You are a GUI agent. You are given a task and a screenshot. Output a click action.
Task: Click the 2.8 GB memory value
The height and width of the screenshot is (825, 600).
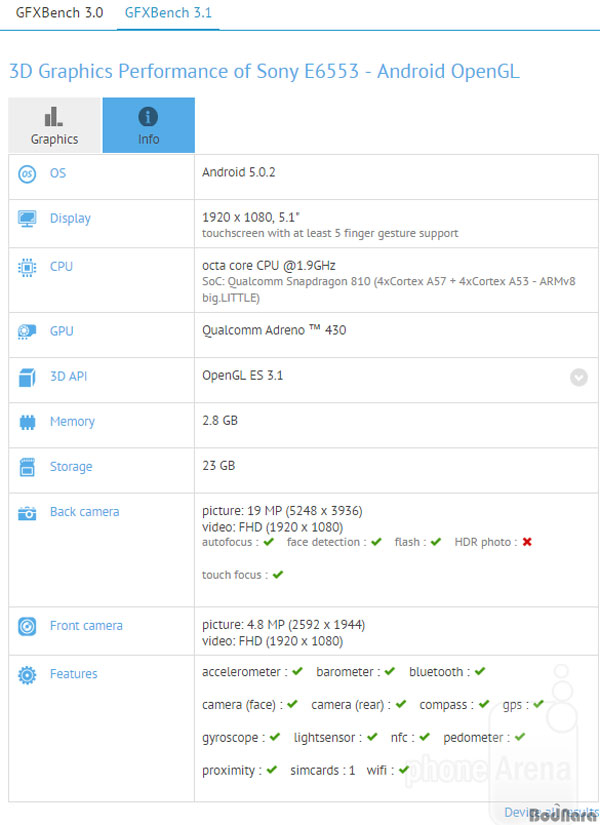coord(219,420)
